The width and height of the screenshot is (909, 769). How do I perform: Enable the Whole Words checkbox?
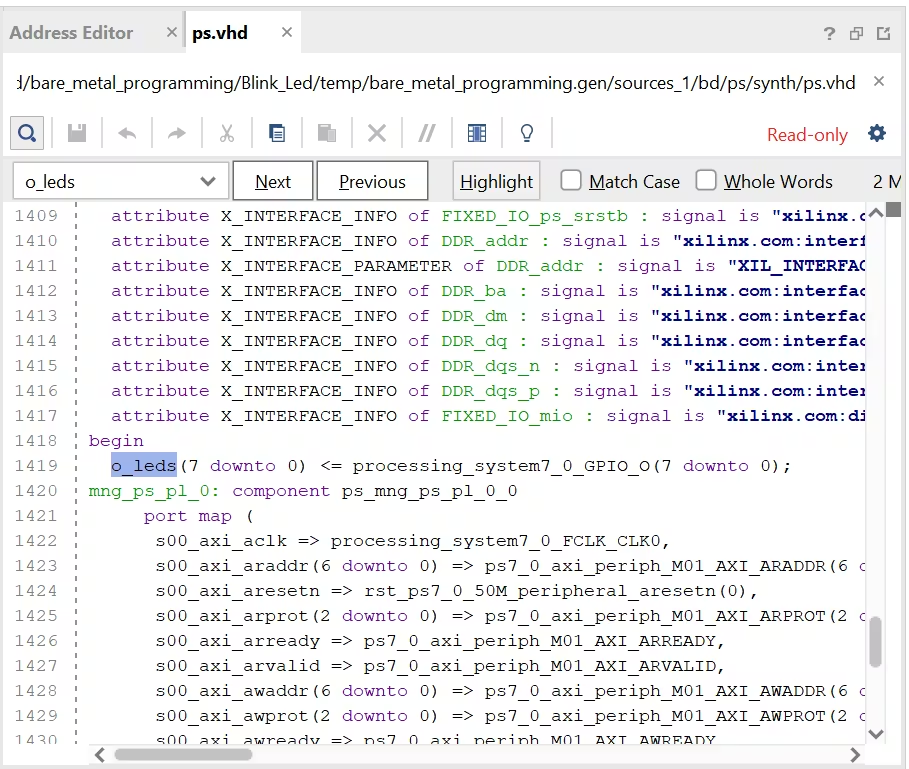[x=706, y=180]
